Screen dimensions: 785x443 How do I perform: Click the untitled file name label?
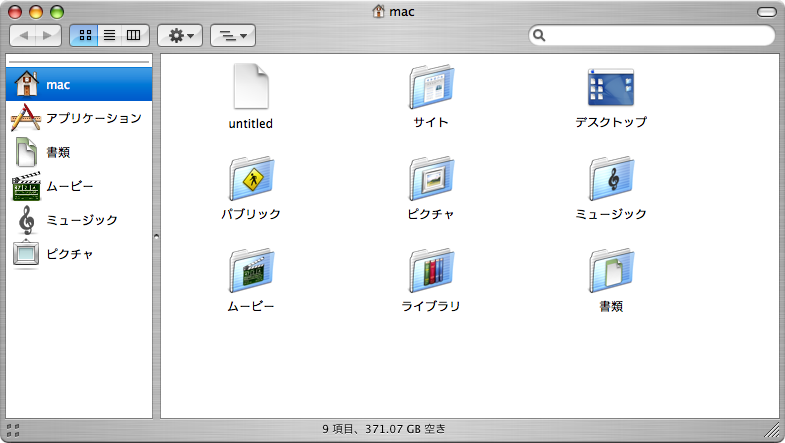251,124
